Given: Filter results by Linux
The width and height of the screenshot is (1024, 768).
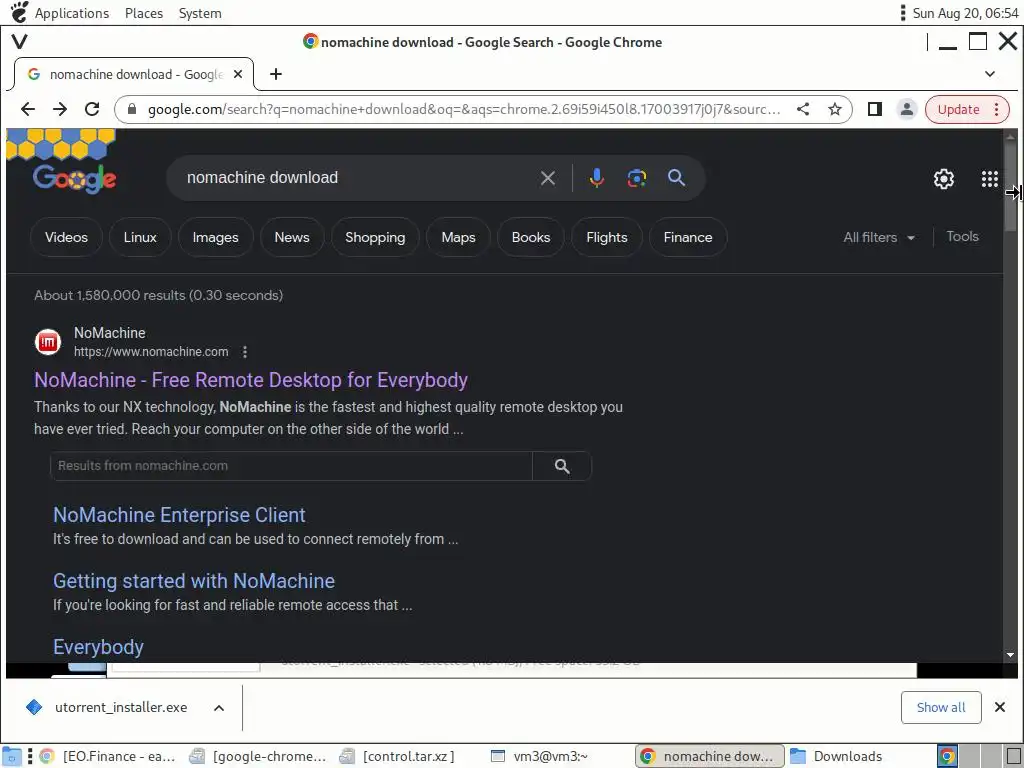Looking at the screenshot, I should pos(140,237).
